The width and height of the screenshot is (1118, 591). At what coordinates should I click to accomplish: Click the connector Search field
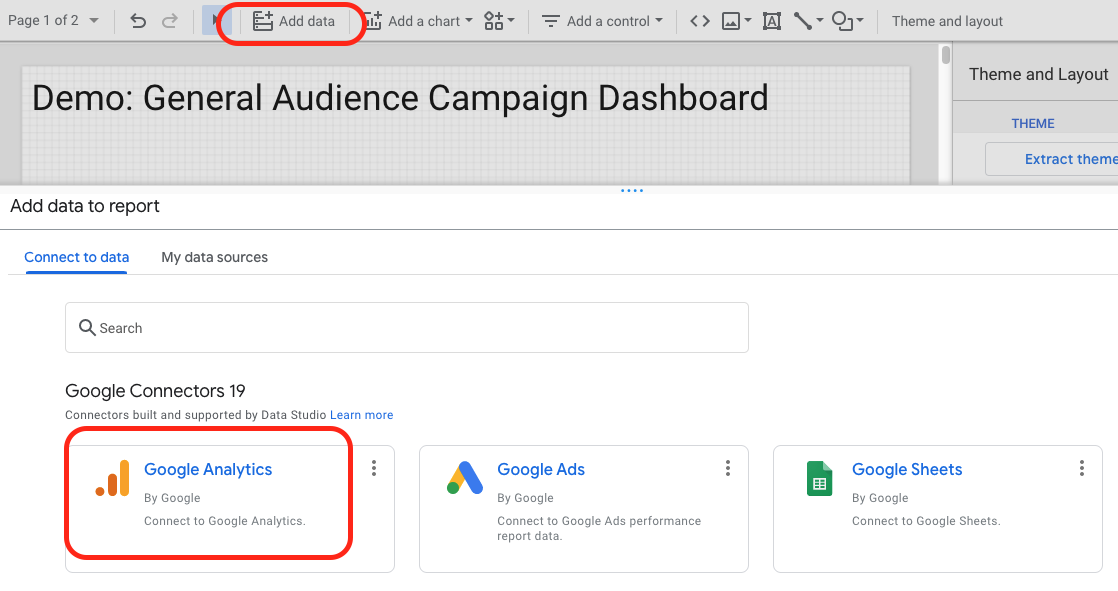coord(406,328)
